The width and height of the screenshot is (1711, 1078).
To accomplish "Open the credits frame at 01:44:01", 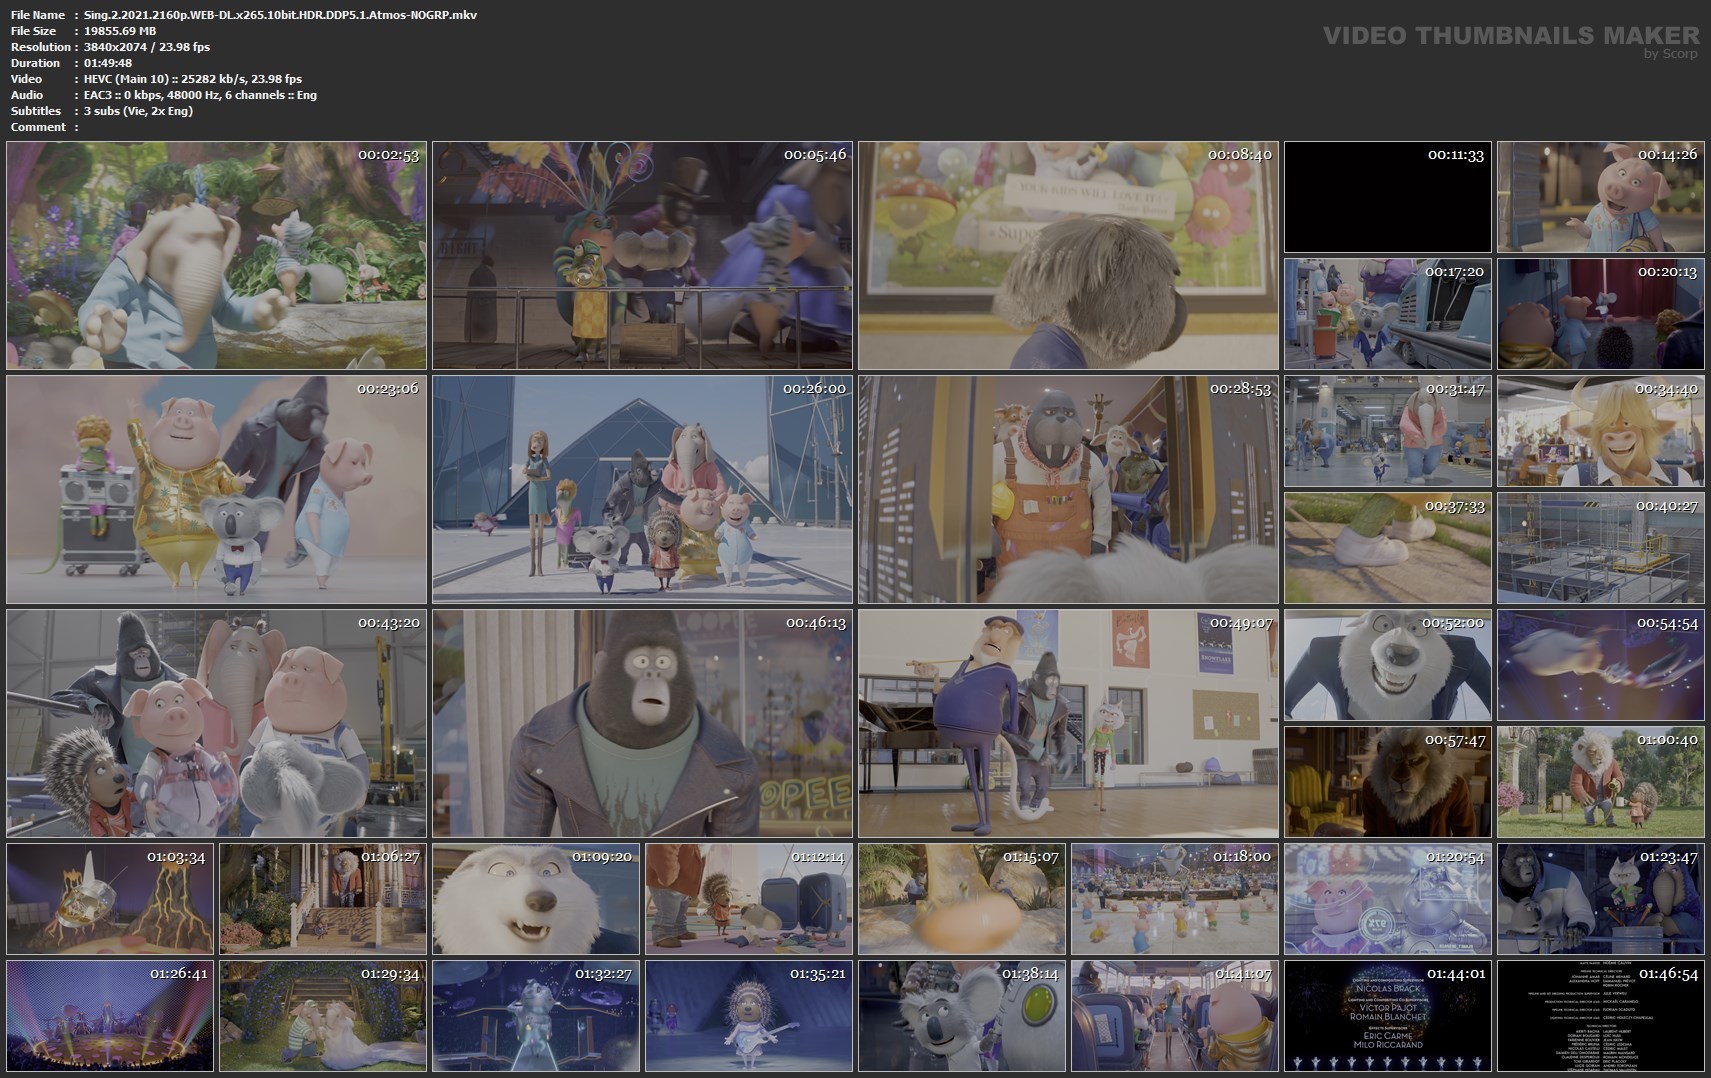I will (x=1388, y=1016).
